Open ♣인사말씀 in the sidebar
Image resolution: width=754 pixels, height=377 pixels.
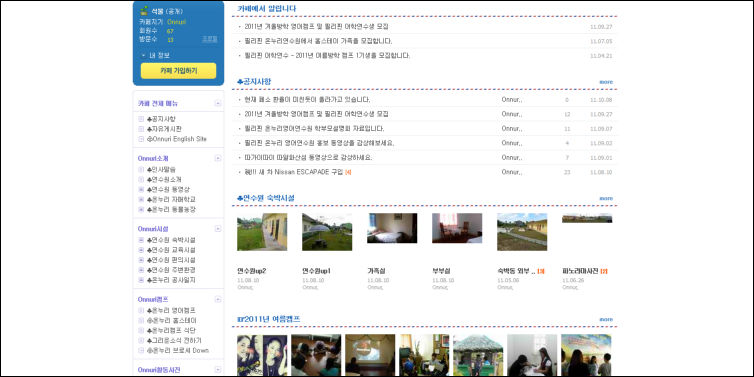click(x=161, y=169)
